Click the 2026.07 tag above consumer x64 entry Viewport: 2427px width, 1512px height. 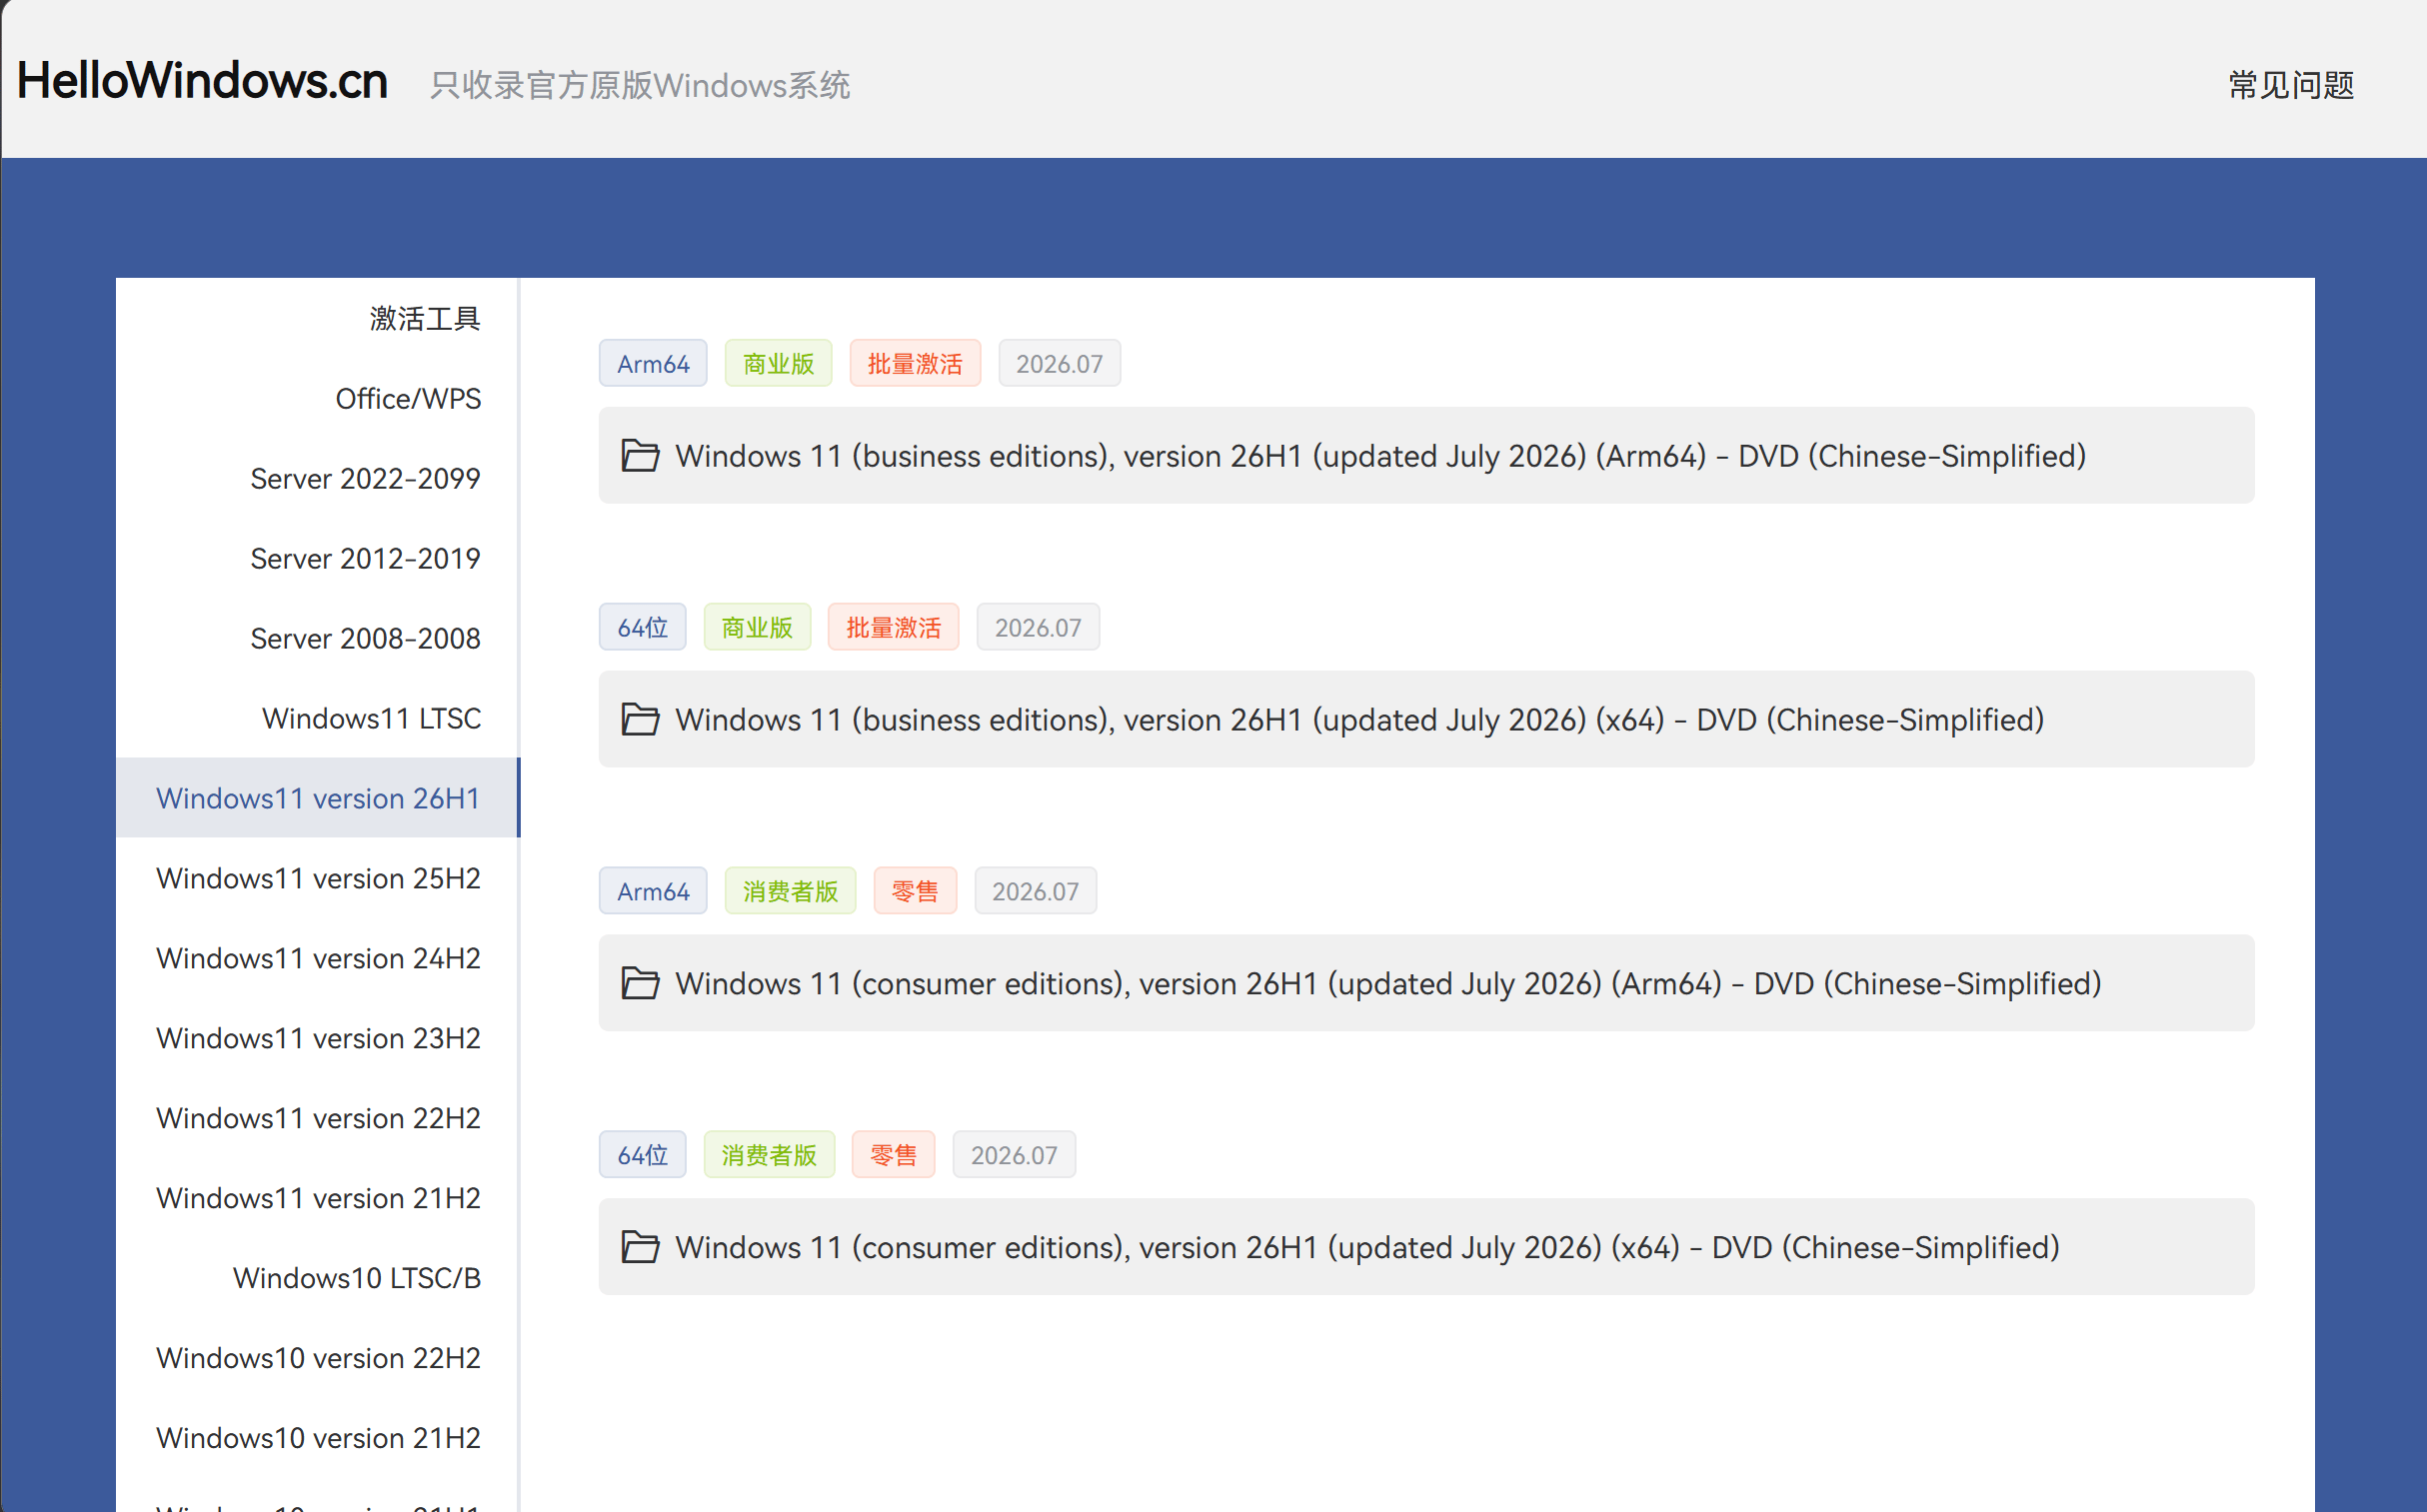pos(1014,1156)
